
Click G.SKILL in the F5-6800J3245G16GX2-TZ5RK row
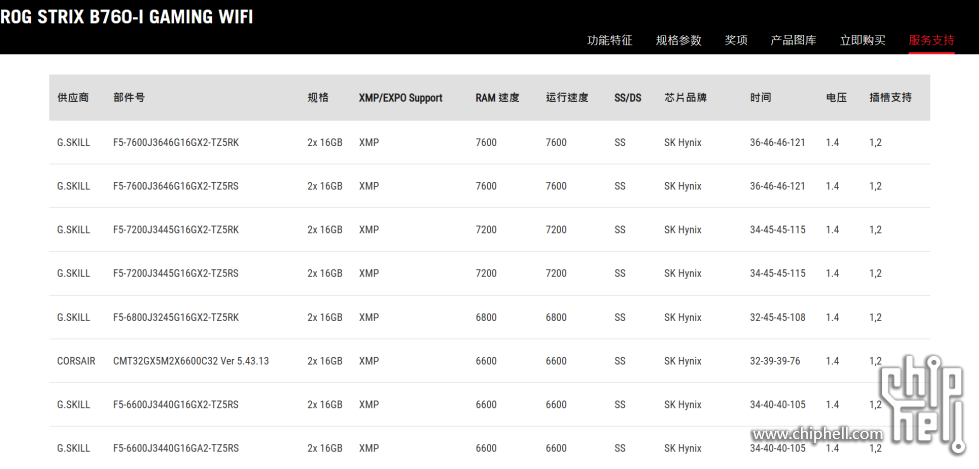tap(74, 317)
